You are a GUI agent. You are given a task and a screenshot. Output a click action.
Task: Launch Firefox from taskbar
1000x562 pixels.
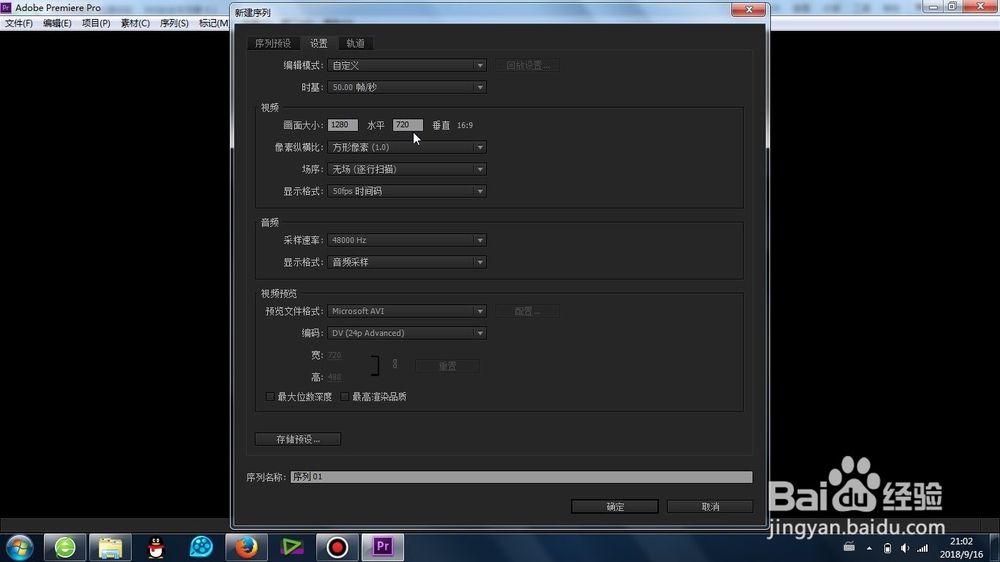click(246, 547)
